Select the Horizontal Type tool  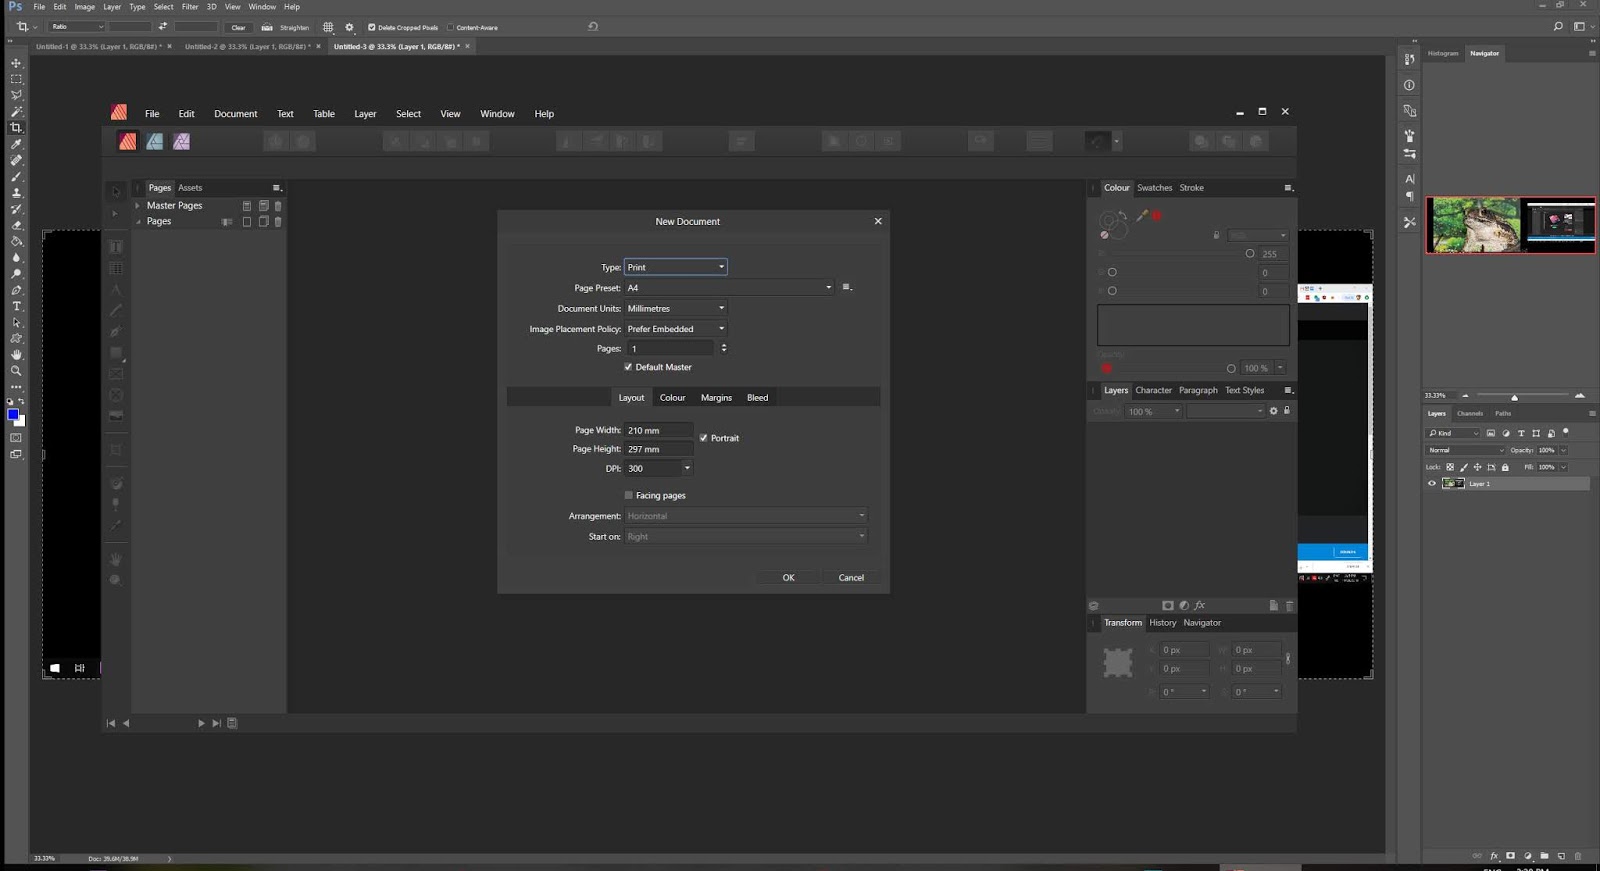[x=16, y=306]
